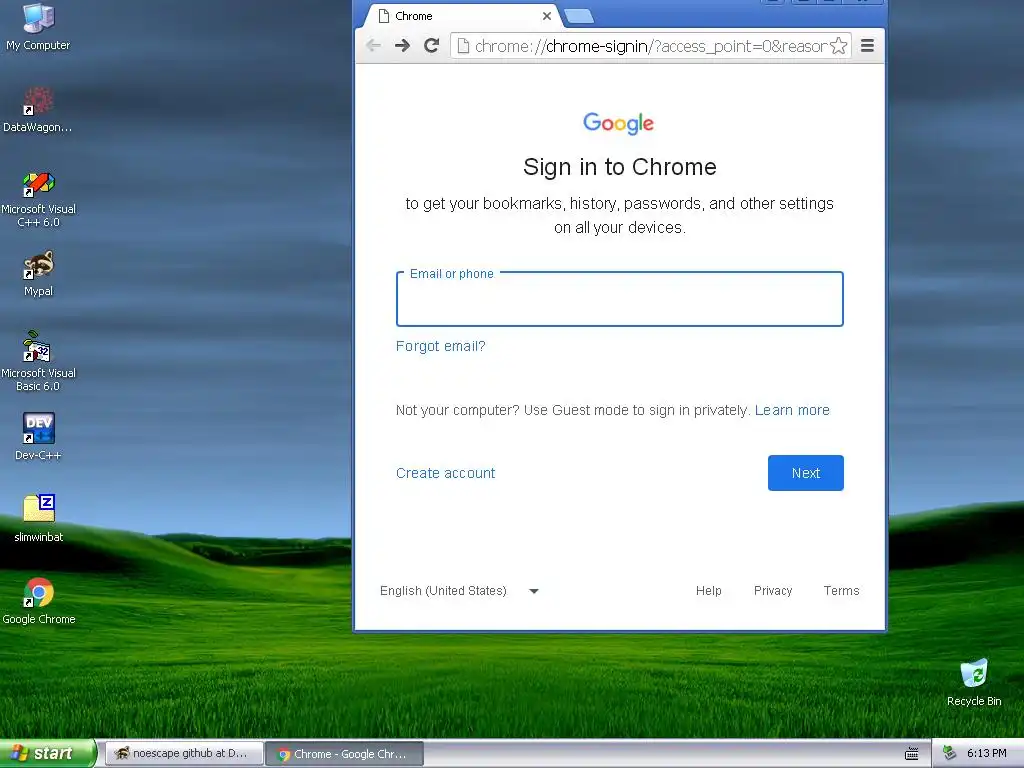This screenshot has height=768, width=1024.
Task: Click the page icon in address bar
Action: pos(463,46)
